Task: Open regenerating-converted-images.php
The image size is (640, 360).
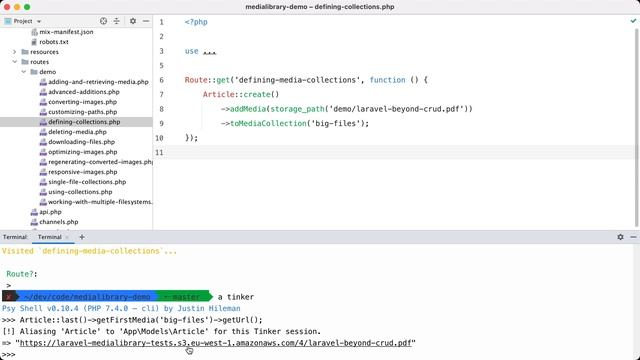Action: (x=100, y=162)
